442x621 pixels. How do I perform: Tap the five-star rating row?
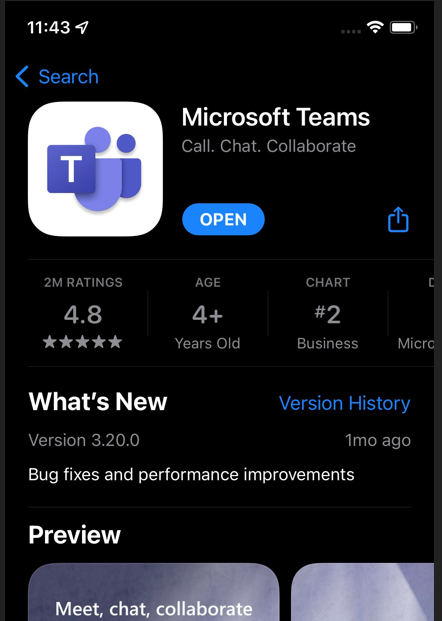point(82,341)
